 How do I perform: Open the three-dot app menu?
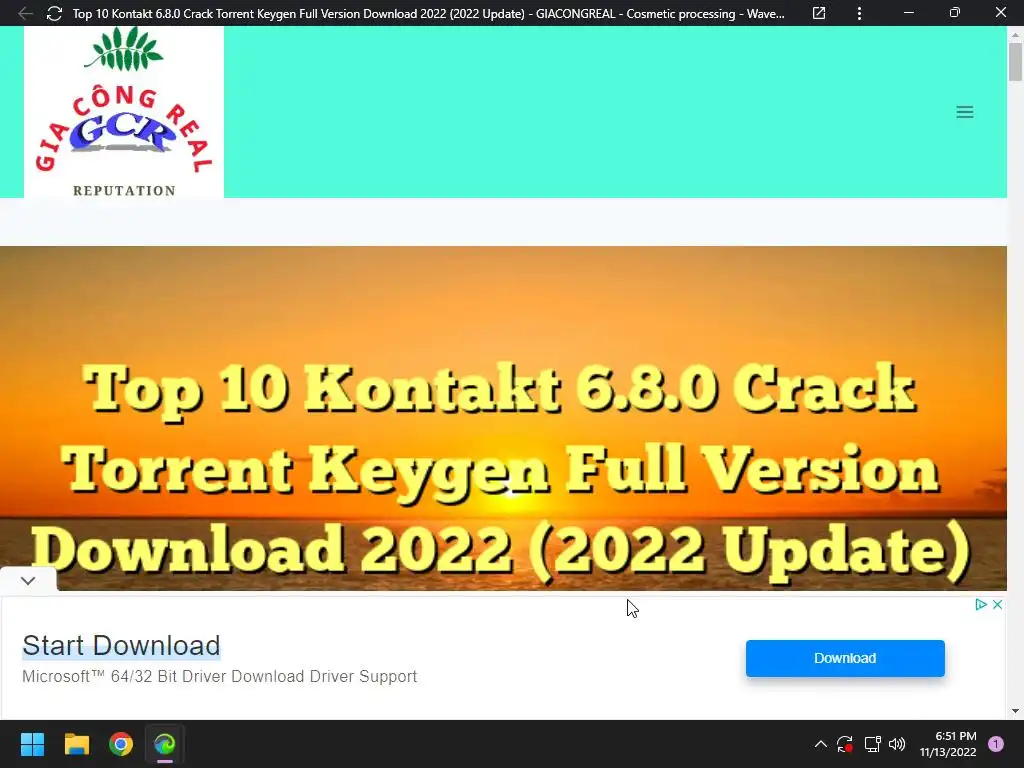pyautogui.click(x=859, y=13)
